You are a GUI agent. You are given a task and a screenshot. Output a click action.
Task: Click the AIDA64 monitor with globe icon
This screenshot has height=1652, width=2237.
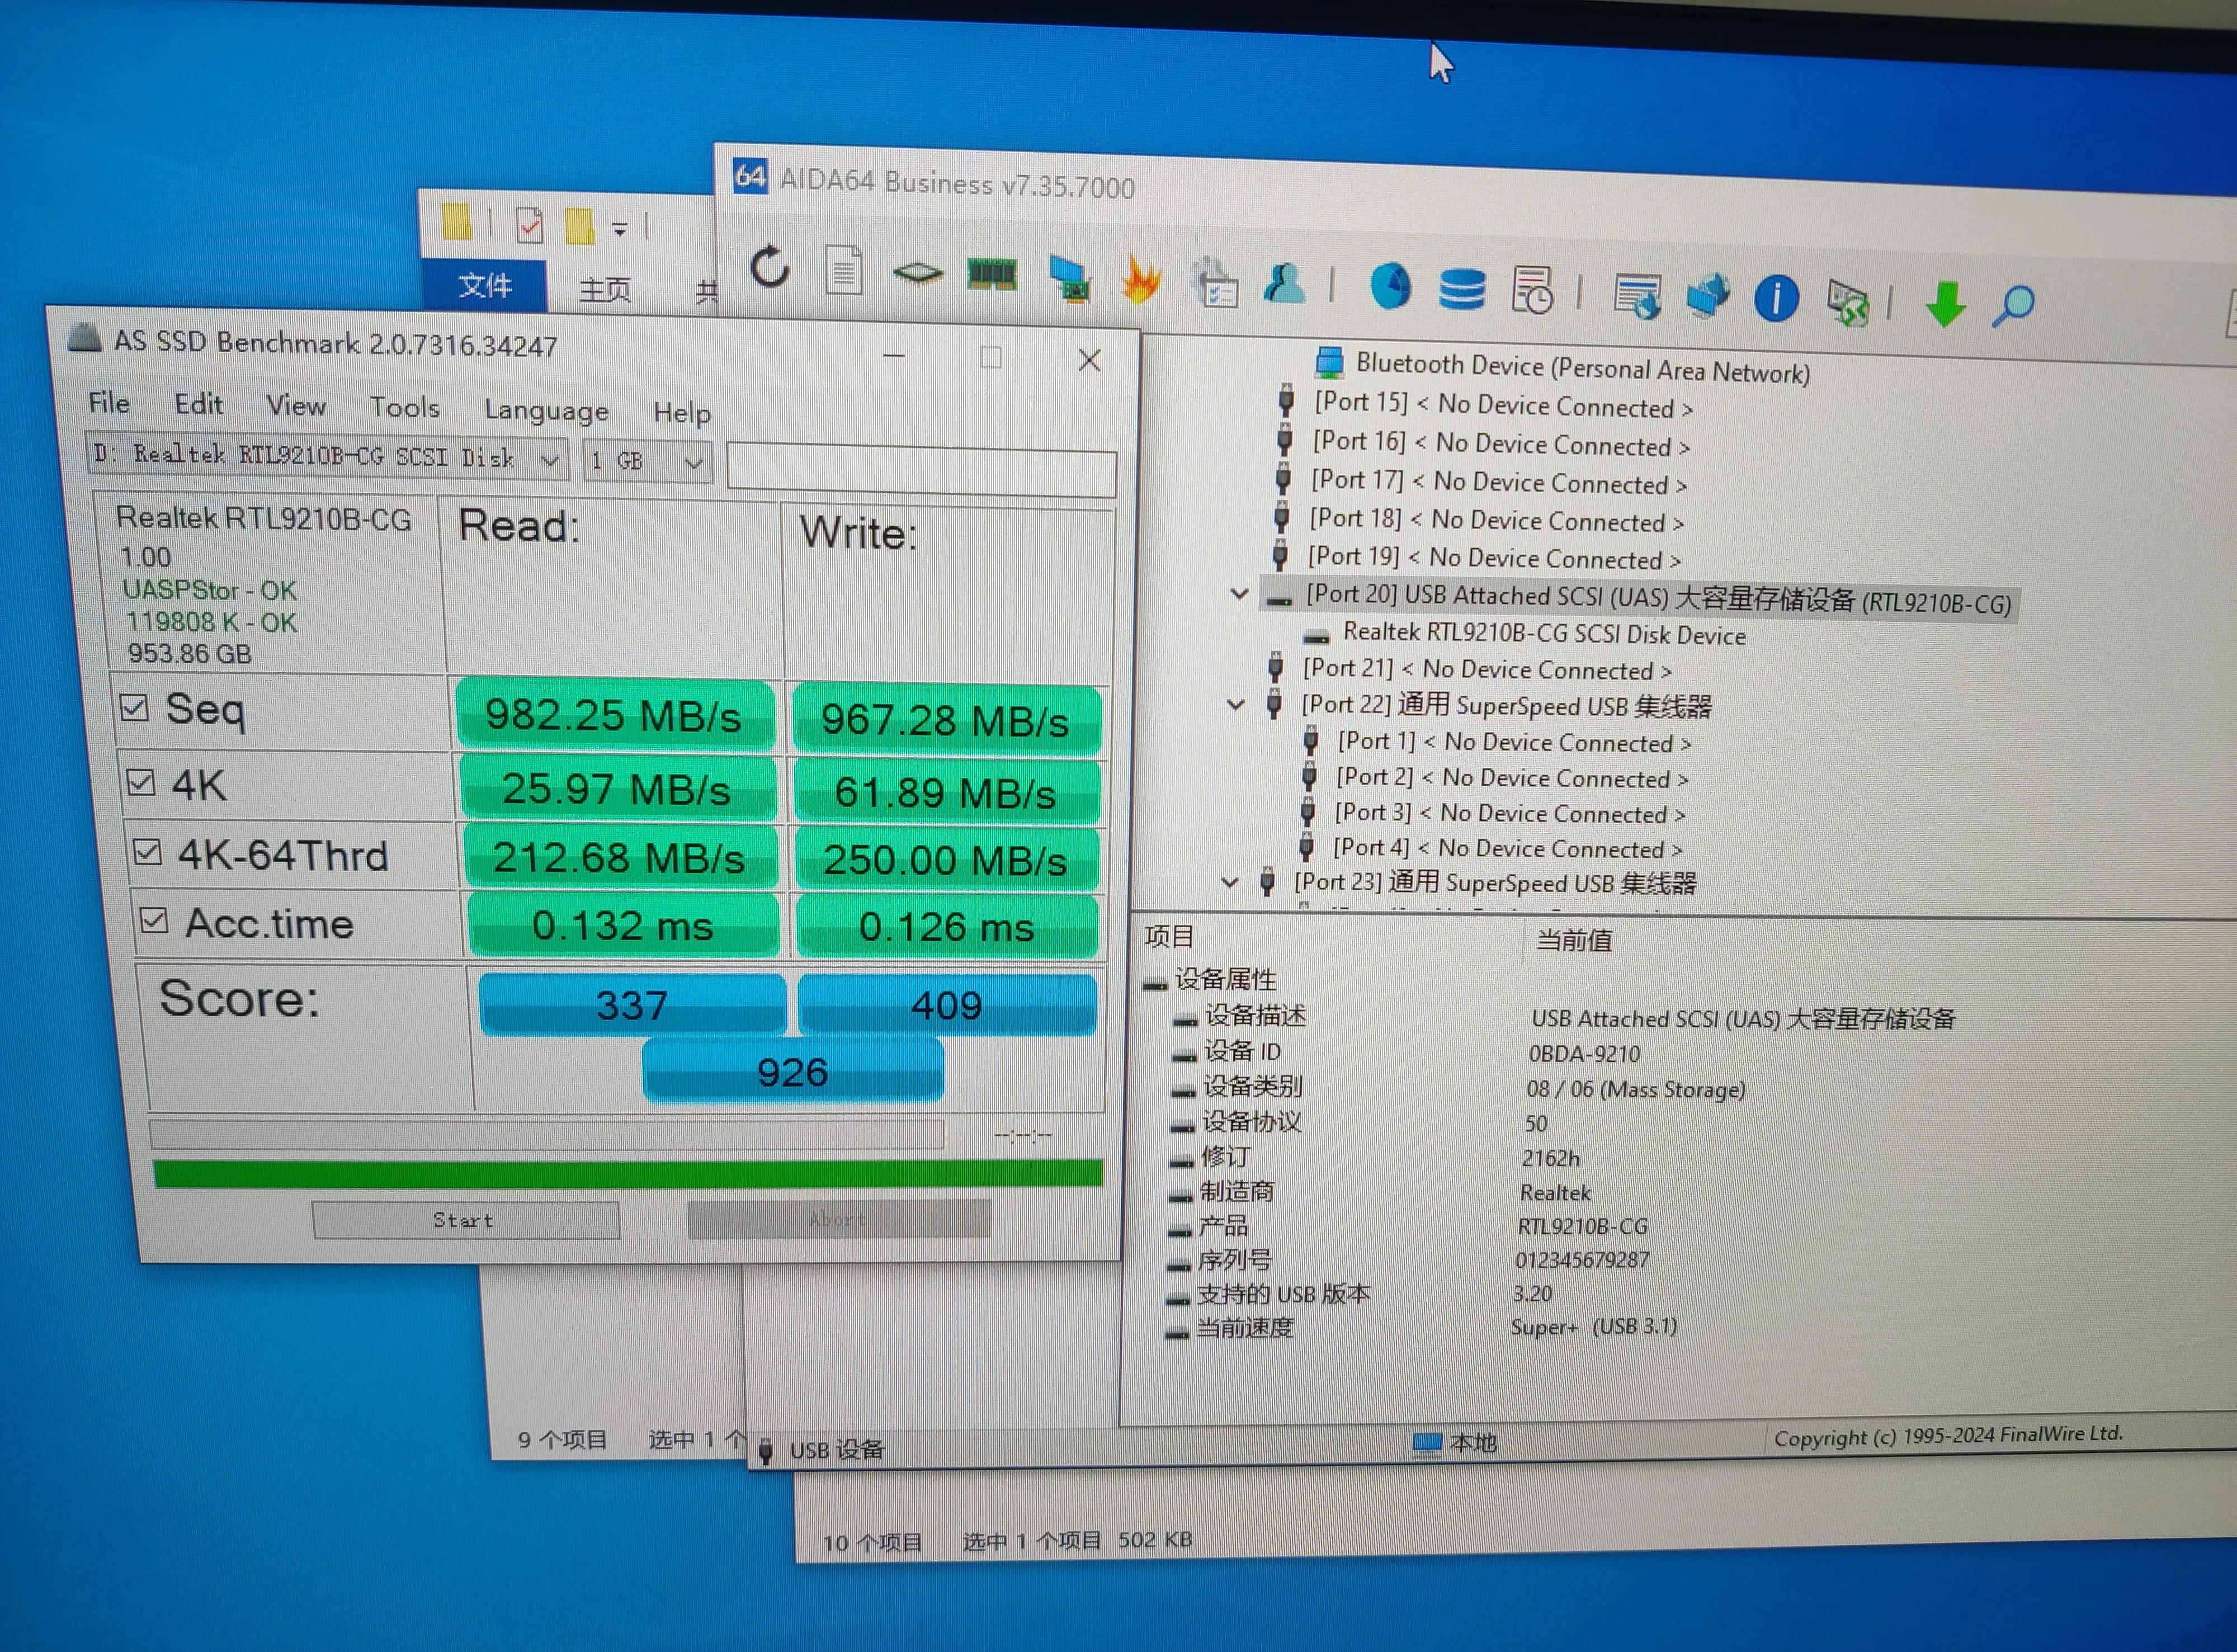coord(1637,296)
